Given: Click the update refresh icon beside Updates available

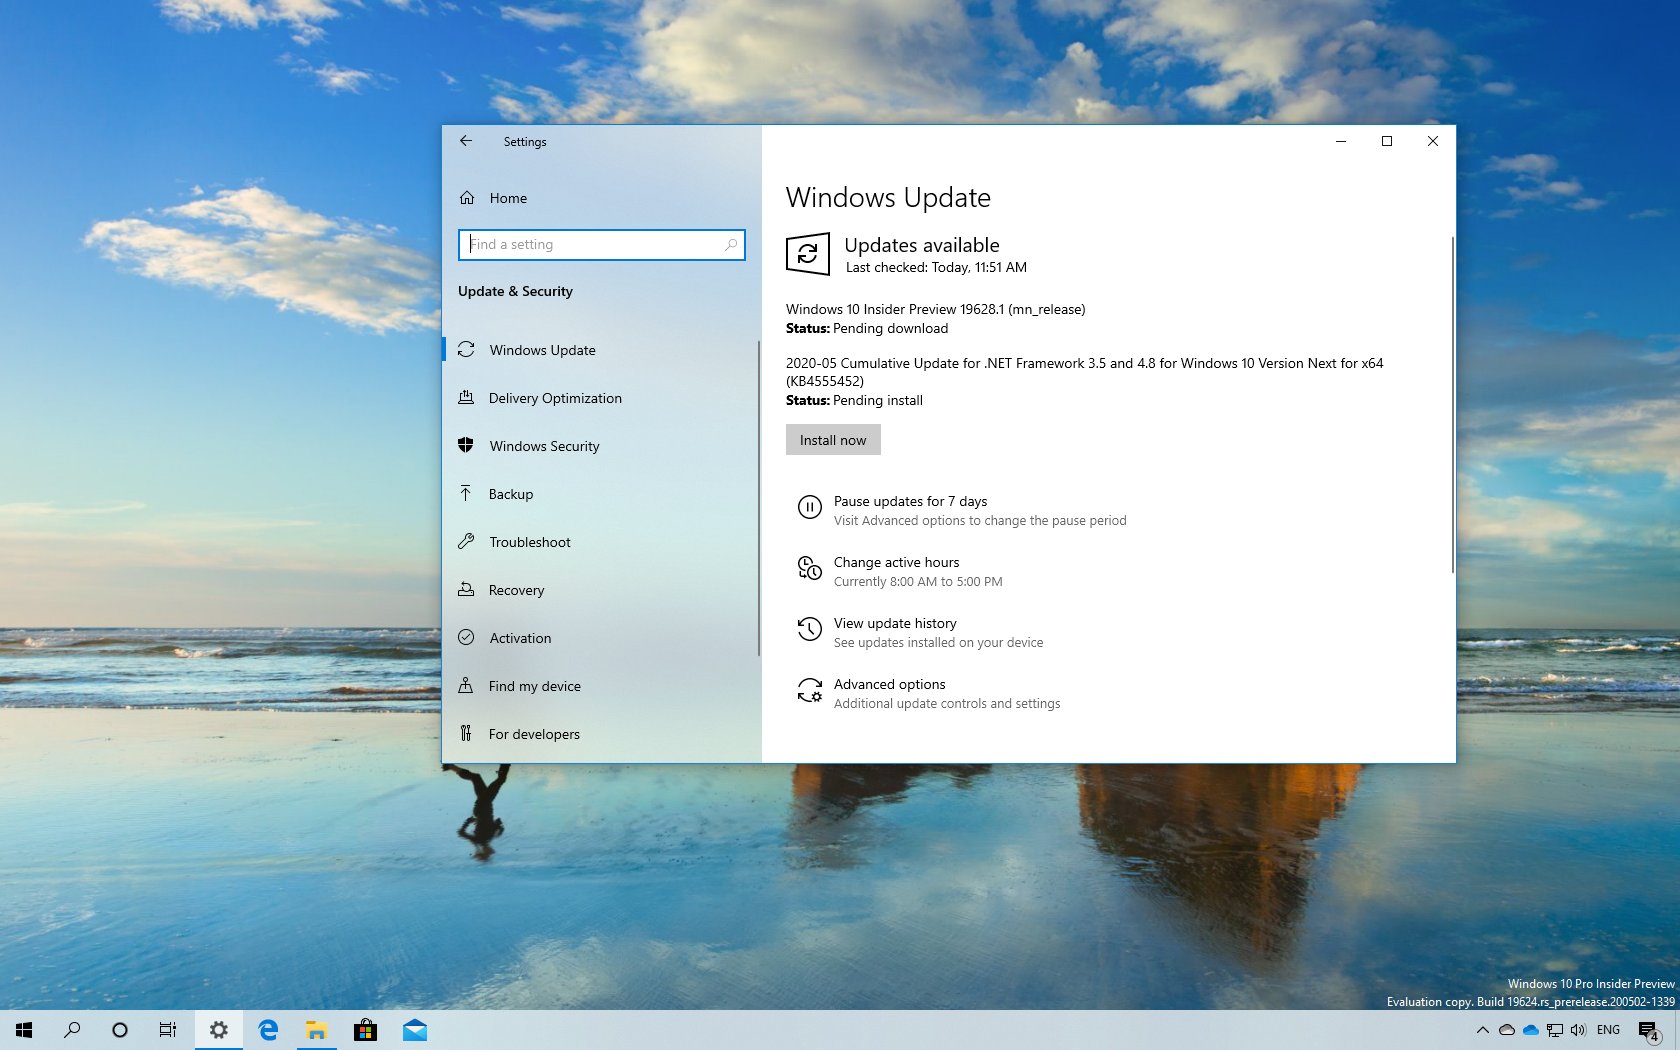Looking at the screenshot, I should click(x=808, y=254).
